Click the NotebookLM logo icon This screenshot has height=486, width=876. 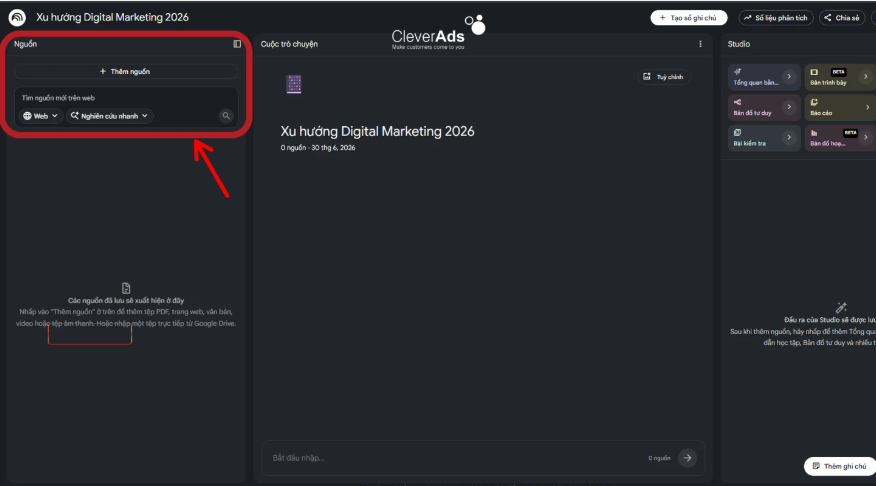tap(17, 17)
